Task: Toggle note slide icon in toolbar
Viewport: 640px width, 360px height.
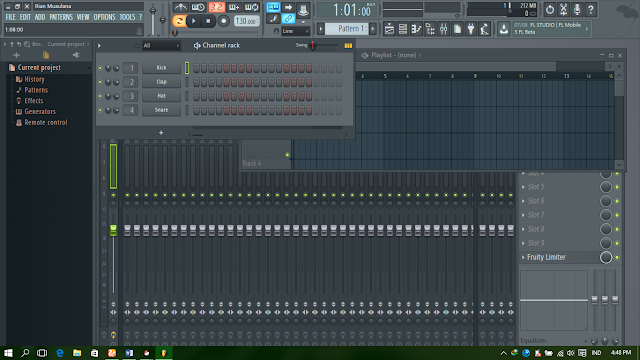Action: point(273,18)
